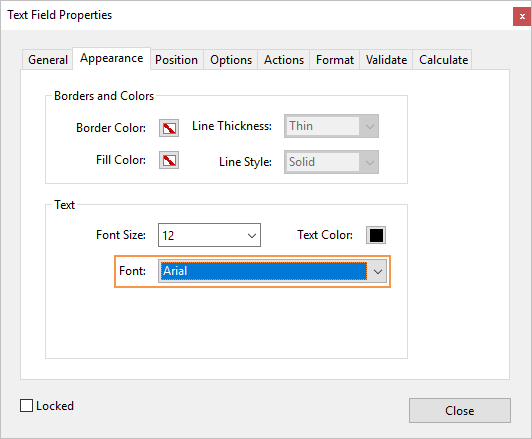Go to the Validate tab

tap(386, 60)
